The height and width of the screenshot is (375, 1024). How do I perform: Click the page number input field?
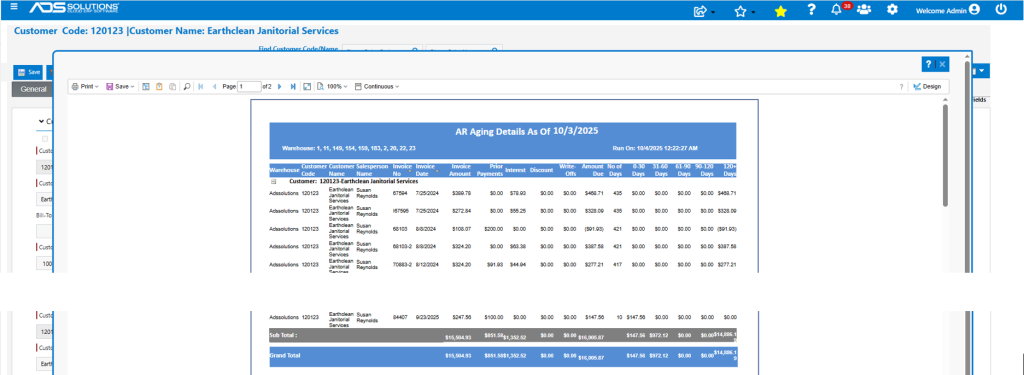tap(249, 86)
